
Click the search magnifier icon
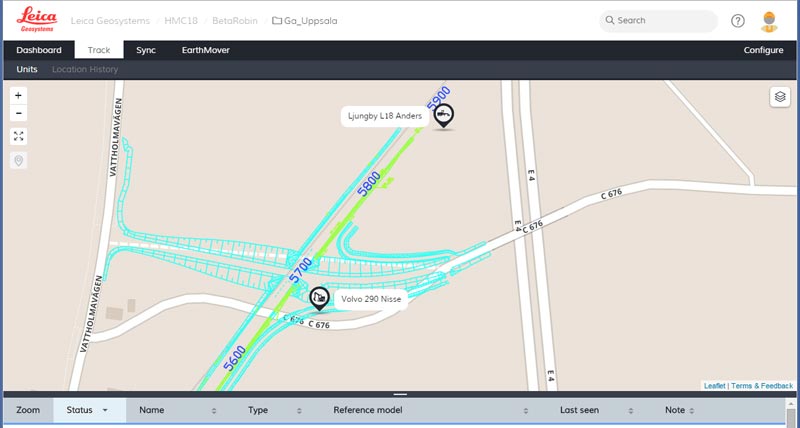tap(610, 20)
